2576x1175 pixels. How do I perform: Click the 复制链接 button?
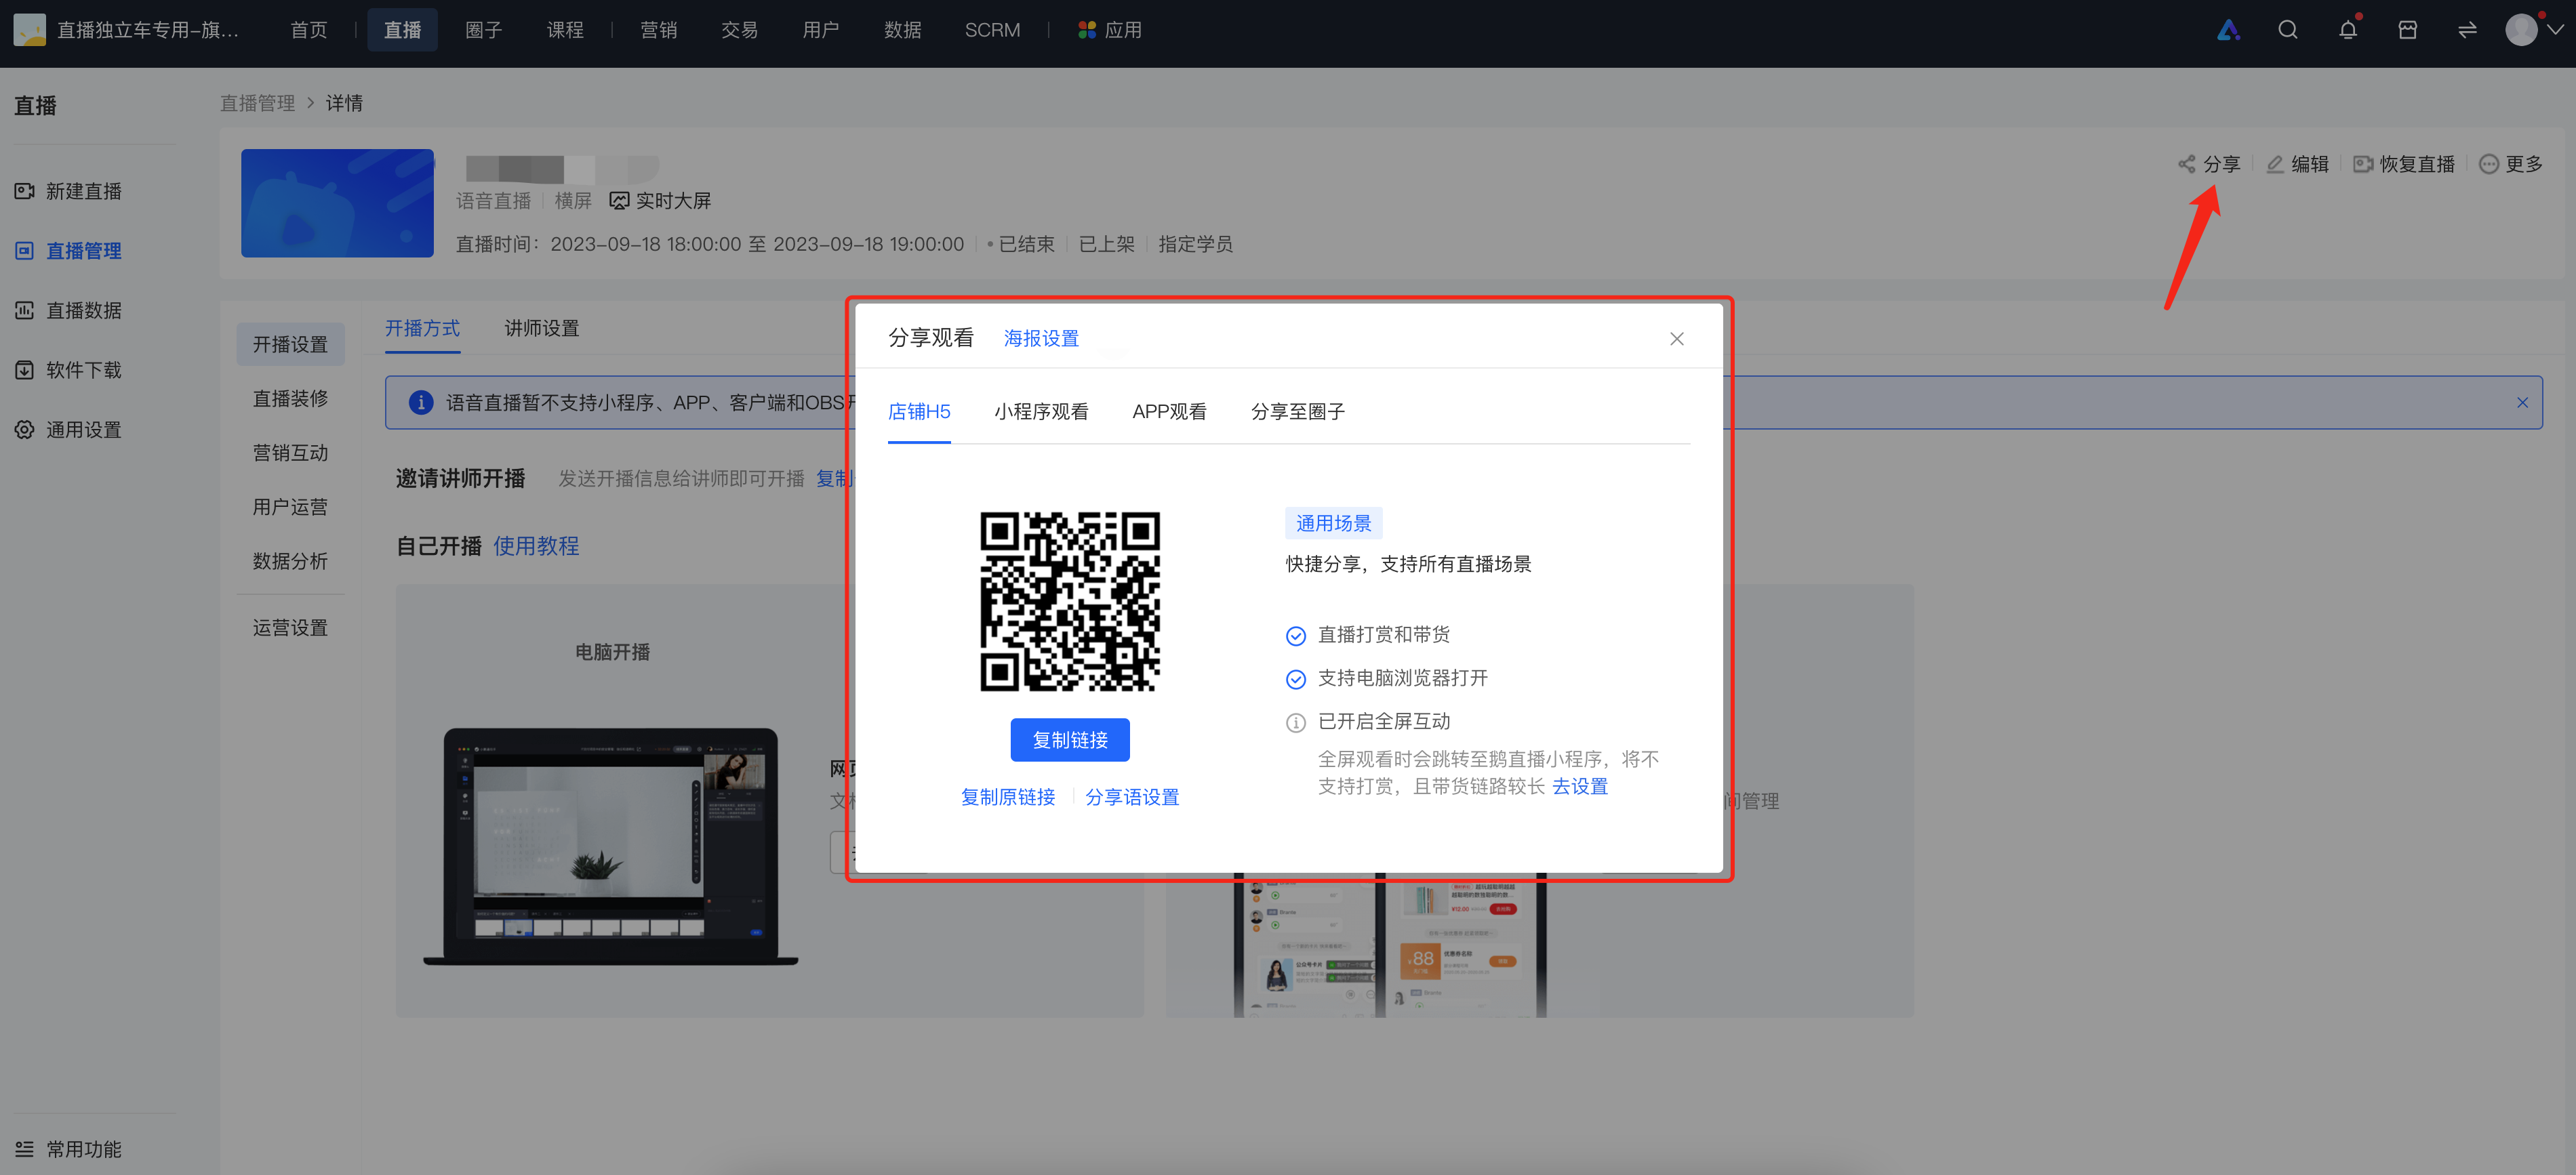[x=1070, y=740]
